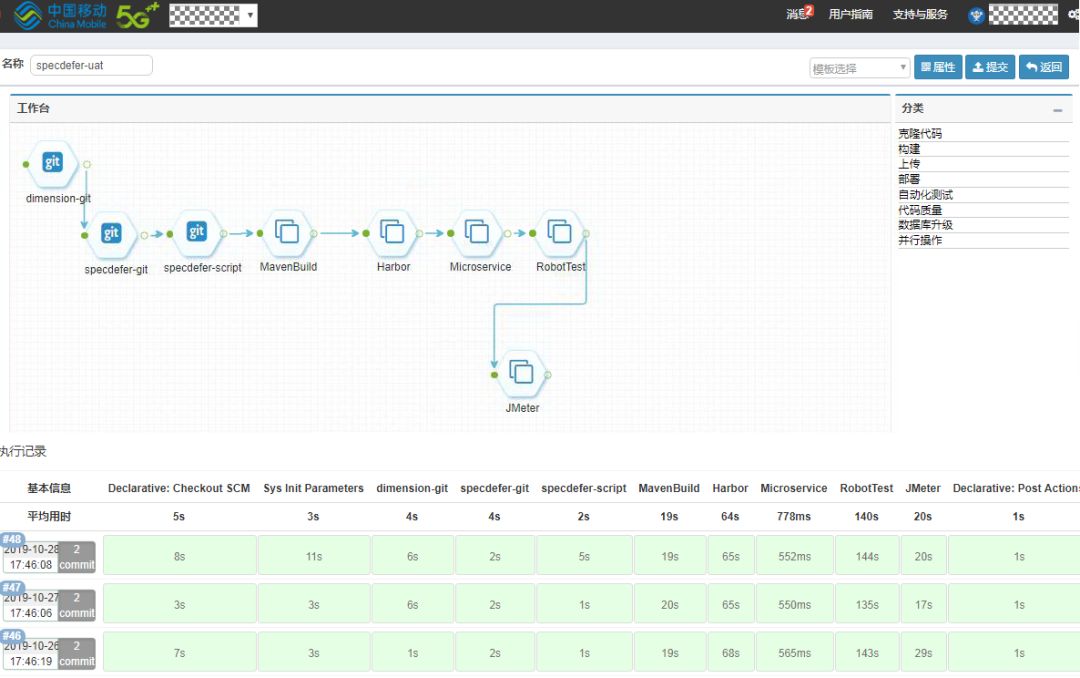Select the specdefer-git node icon
This screenshot has height=678, width=1080.
pyautogui.click(x=111, y=234)
